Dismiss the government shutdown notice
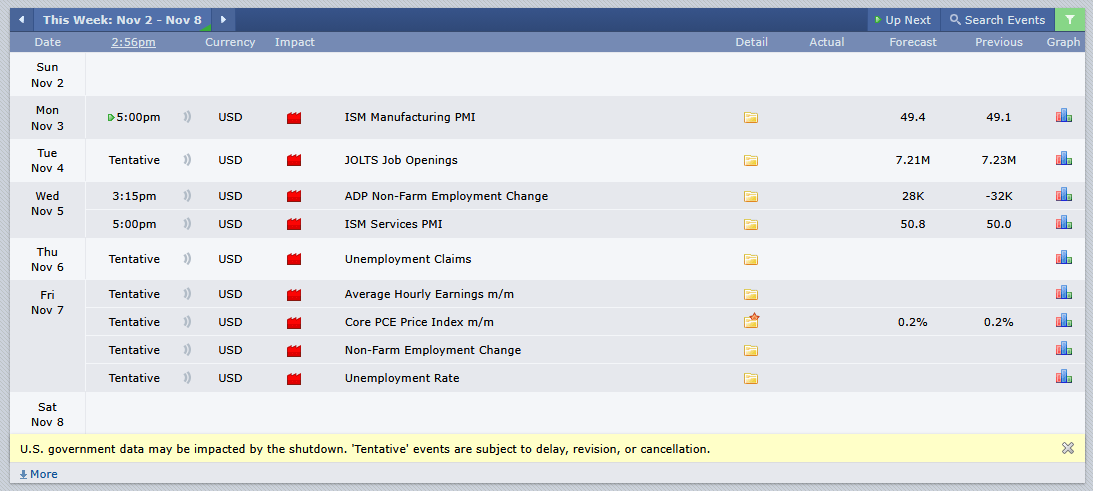The height and width of the screenshot is (491, 1093). pos(1067,448)
